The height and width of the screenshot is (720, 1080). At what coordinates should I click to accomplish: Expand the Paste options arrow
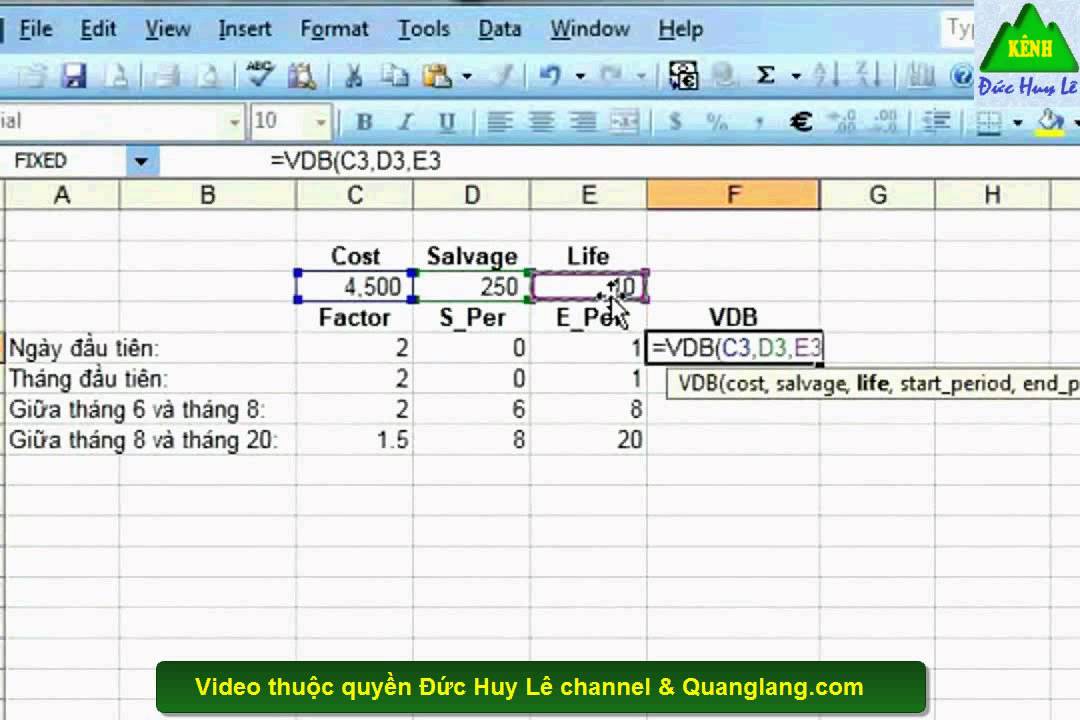[x=467, y=75]
